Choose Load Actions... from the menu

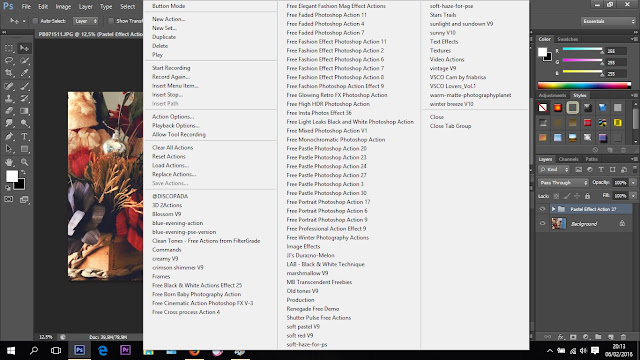click(x=171, y=165)
